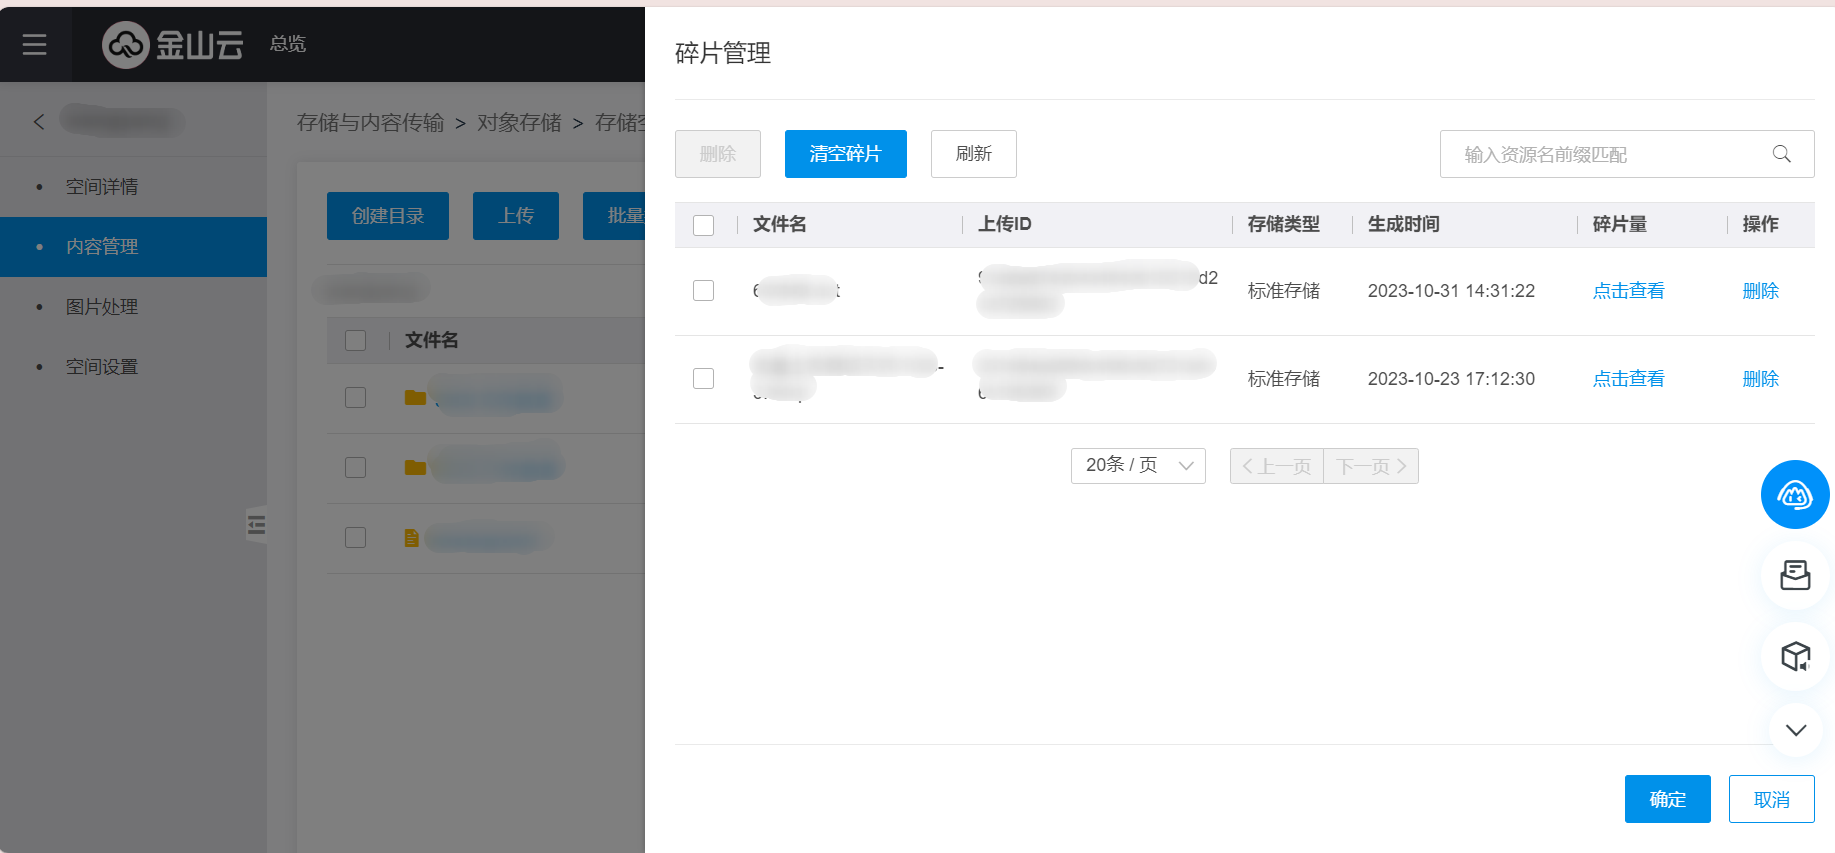Screen dimensions: 1835x853
Task: Click the yellow document file icon
Action: (411, 538)
